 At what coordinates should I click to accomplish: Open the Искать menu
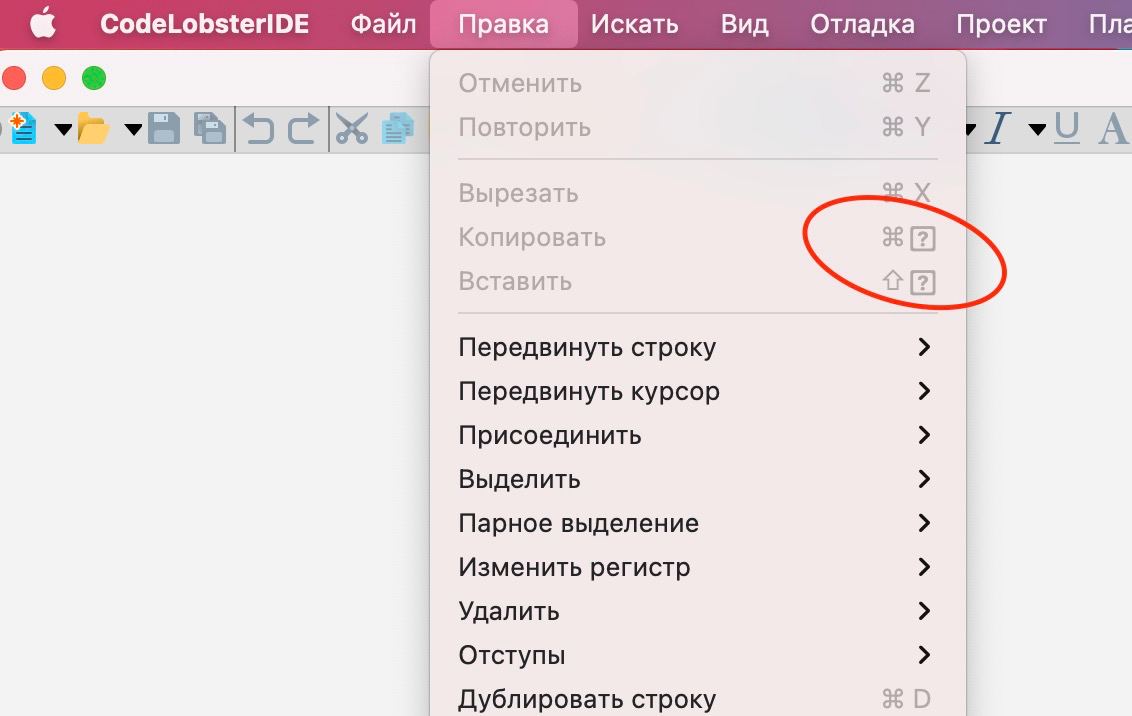coord(635,24)
